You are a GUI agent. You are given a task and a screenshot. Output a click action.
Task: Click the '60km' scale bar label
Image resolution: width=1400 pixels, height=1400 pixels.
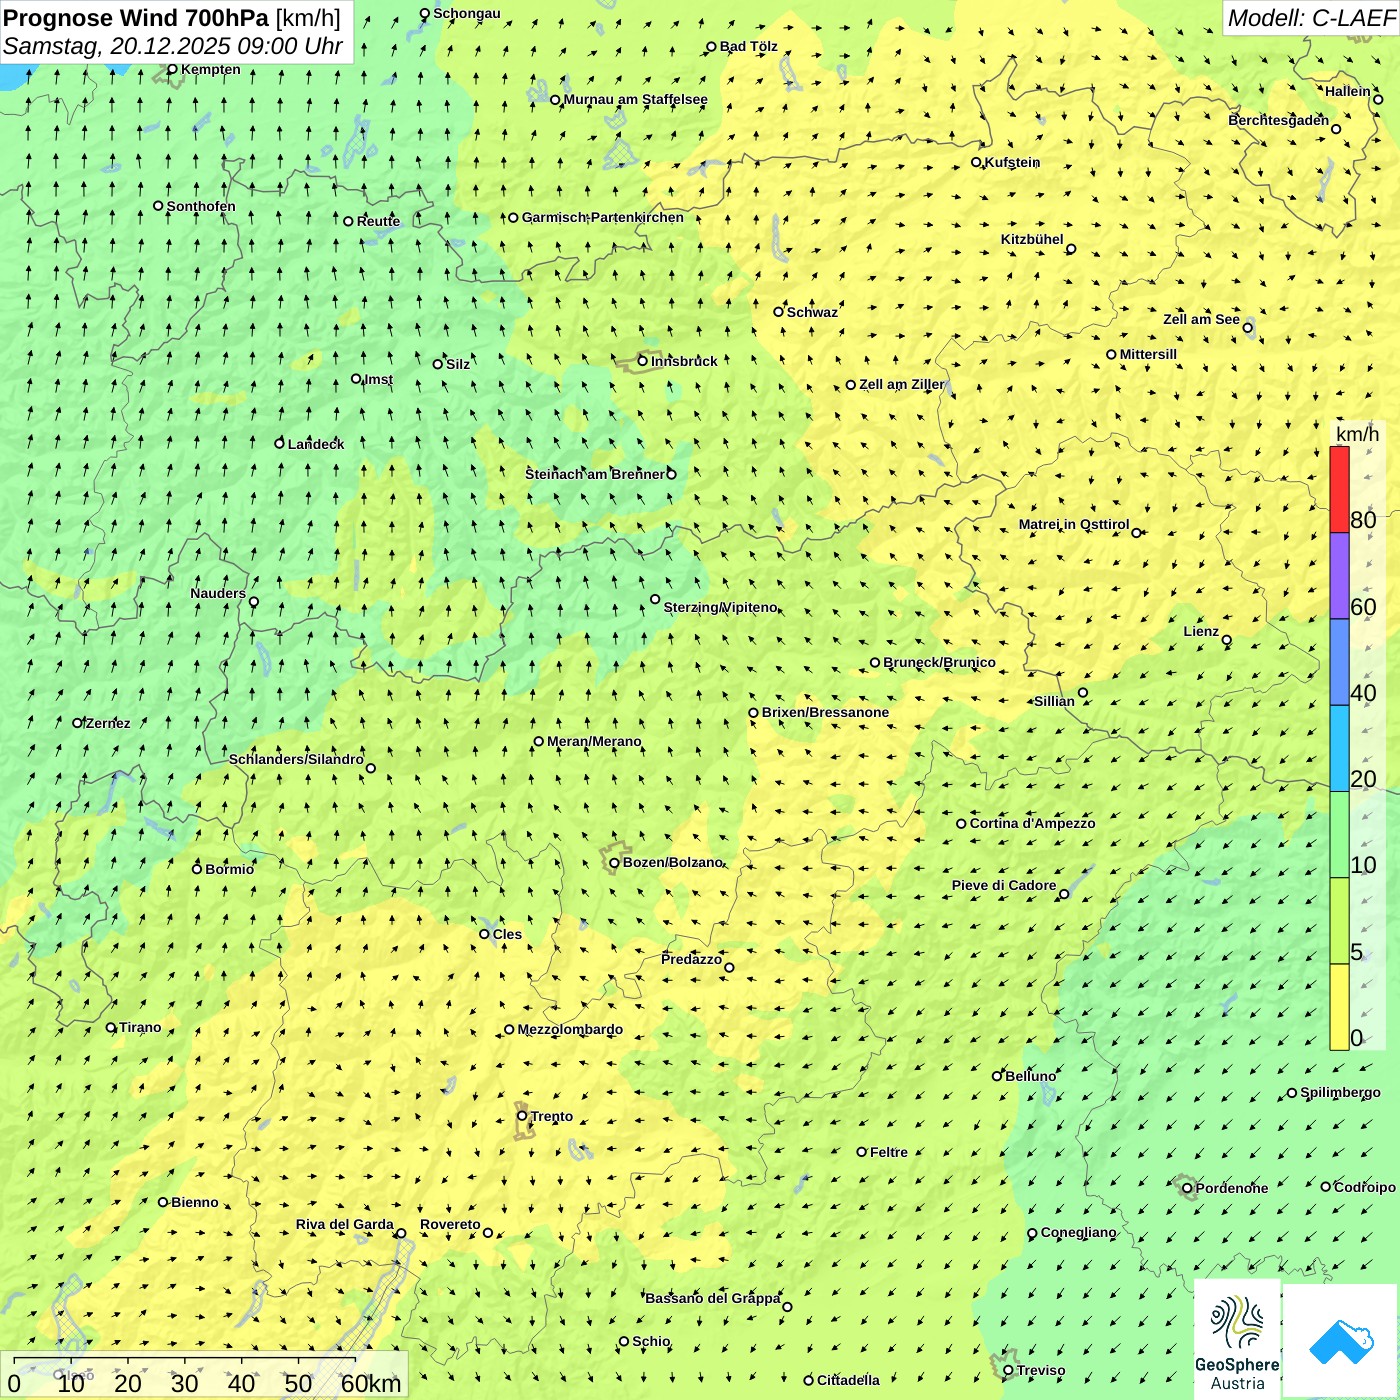click(x=371, y=1383)
